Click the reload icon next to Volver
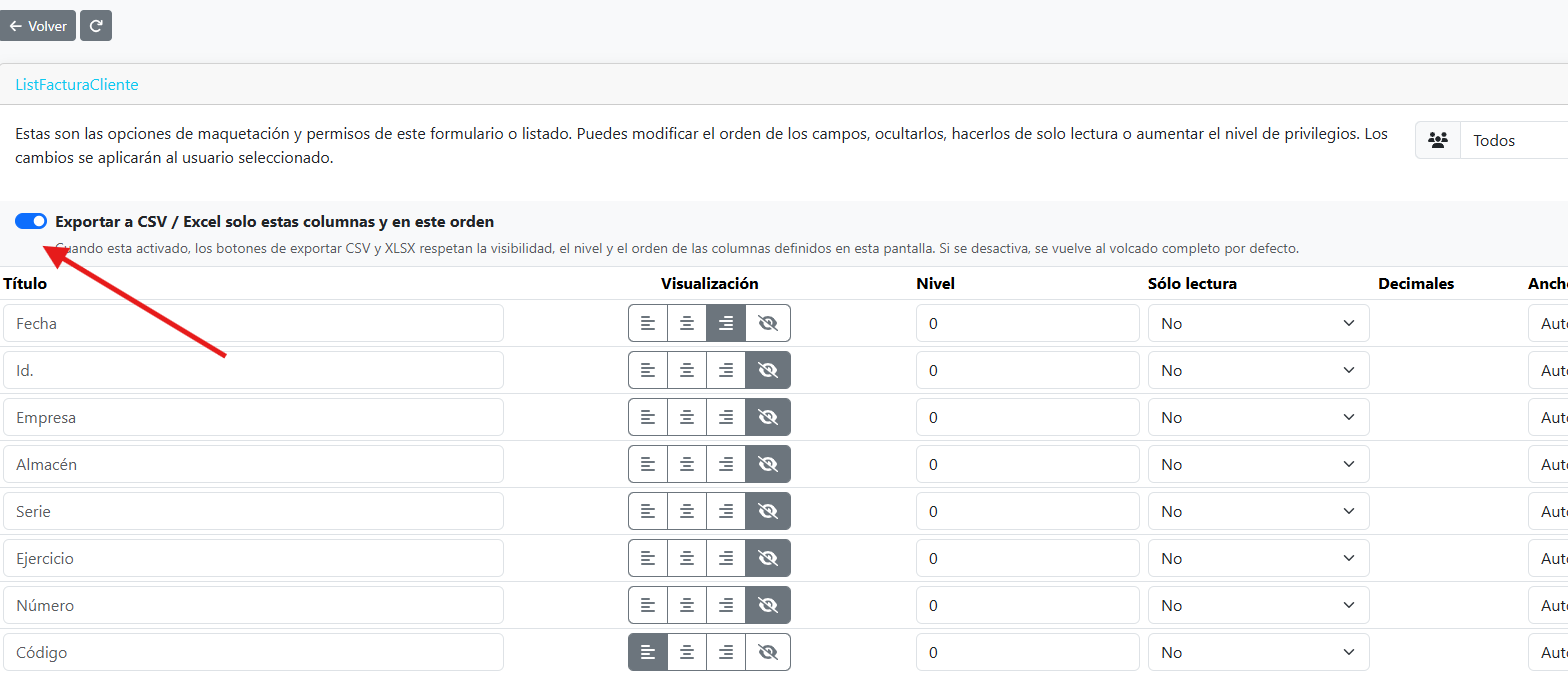 coord(96,26)
